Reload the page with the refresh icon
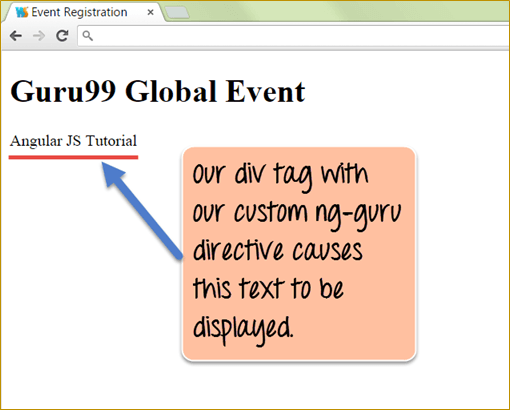 tap(62, 36)
